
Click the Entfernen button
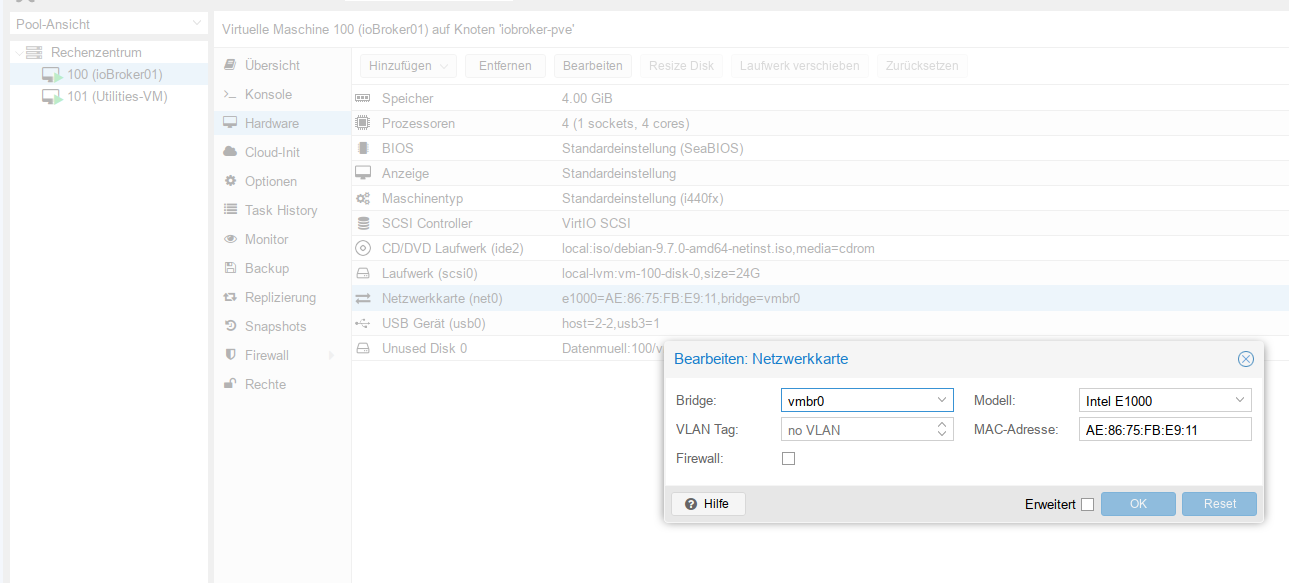pyautogui.click(x=505, y=66)
